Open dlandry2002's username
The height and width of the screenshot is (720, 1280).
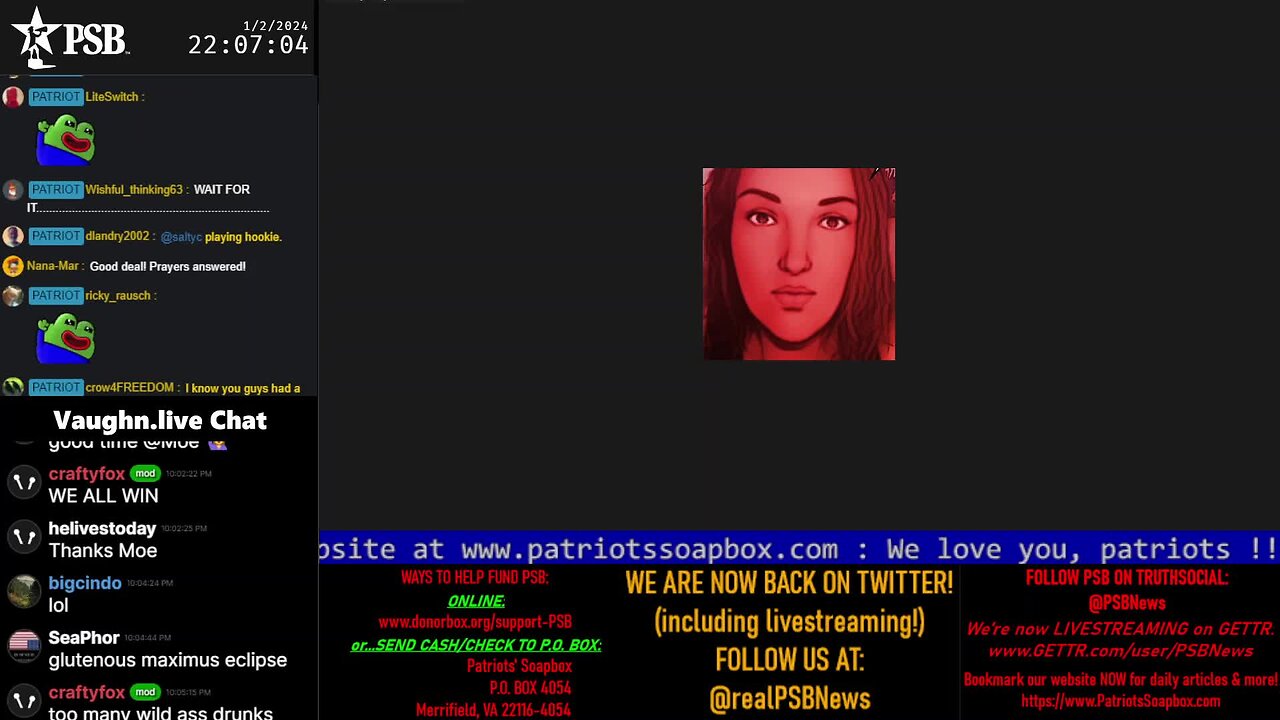coord(117,236)
